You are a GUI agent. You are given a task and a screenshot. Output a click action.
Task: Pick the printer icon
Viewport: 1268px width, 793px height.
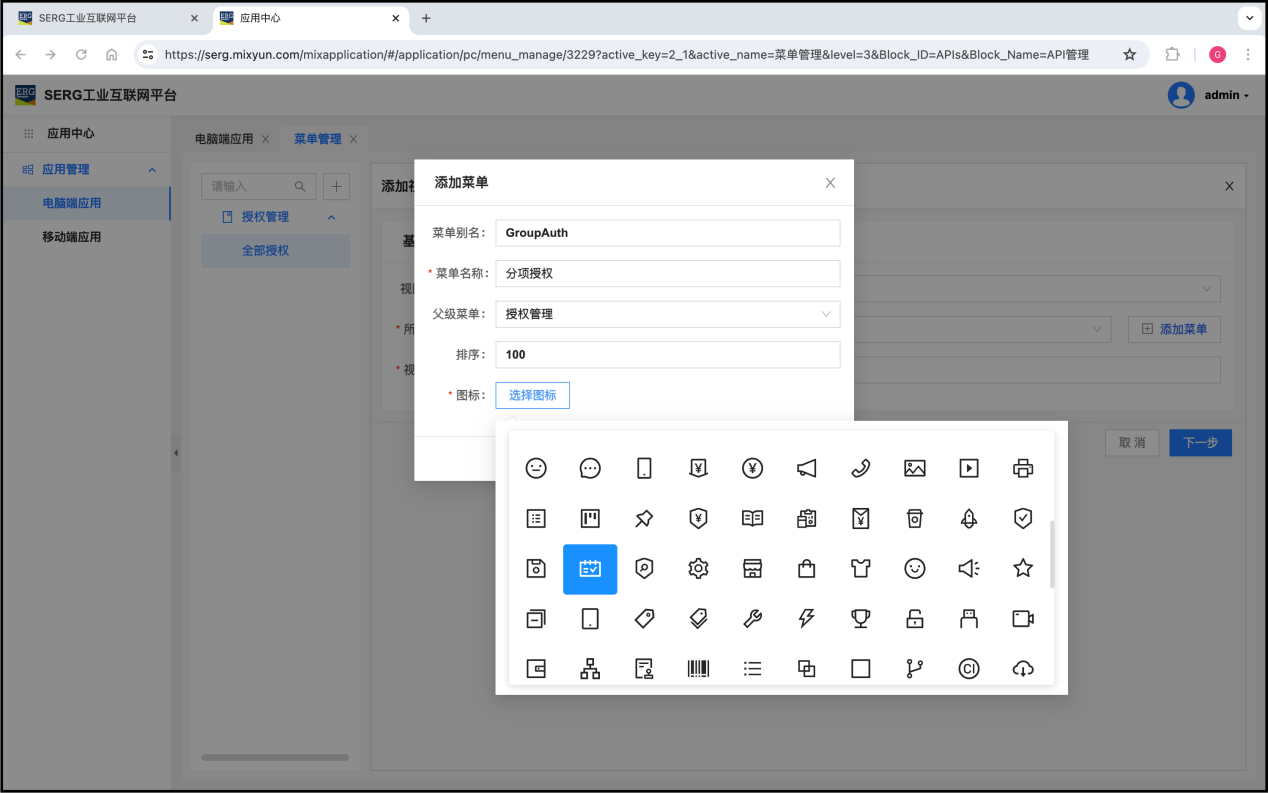(x=1022, y=468)
